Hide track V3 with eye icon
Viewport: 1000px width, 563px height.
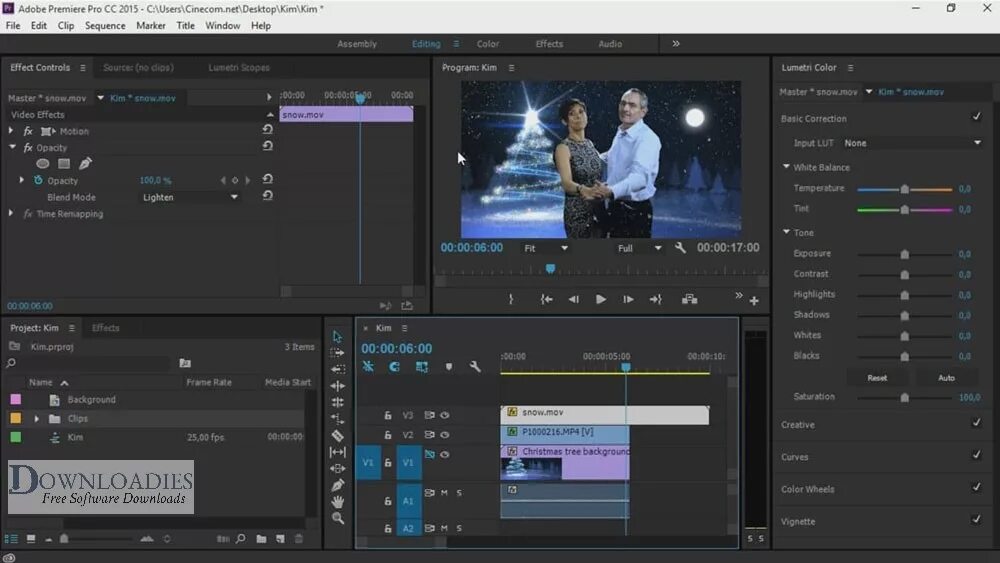pyautogui.click(x=445, y=415)
